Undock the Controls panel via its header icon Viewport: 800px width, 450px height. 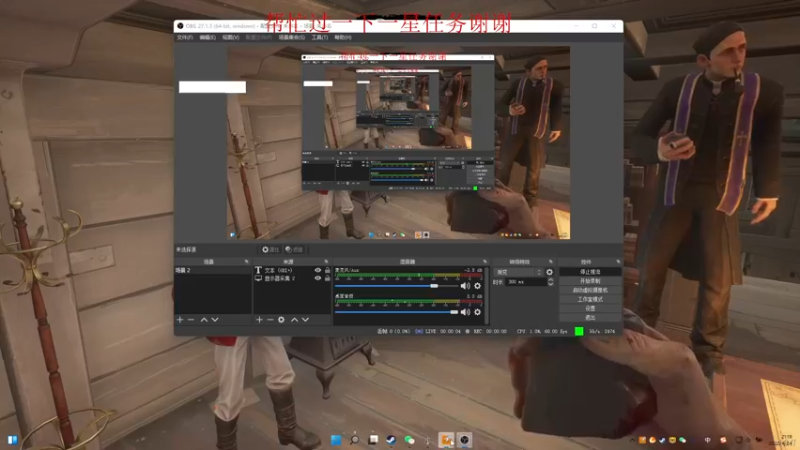(618, 262)
